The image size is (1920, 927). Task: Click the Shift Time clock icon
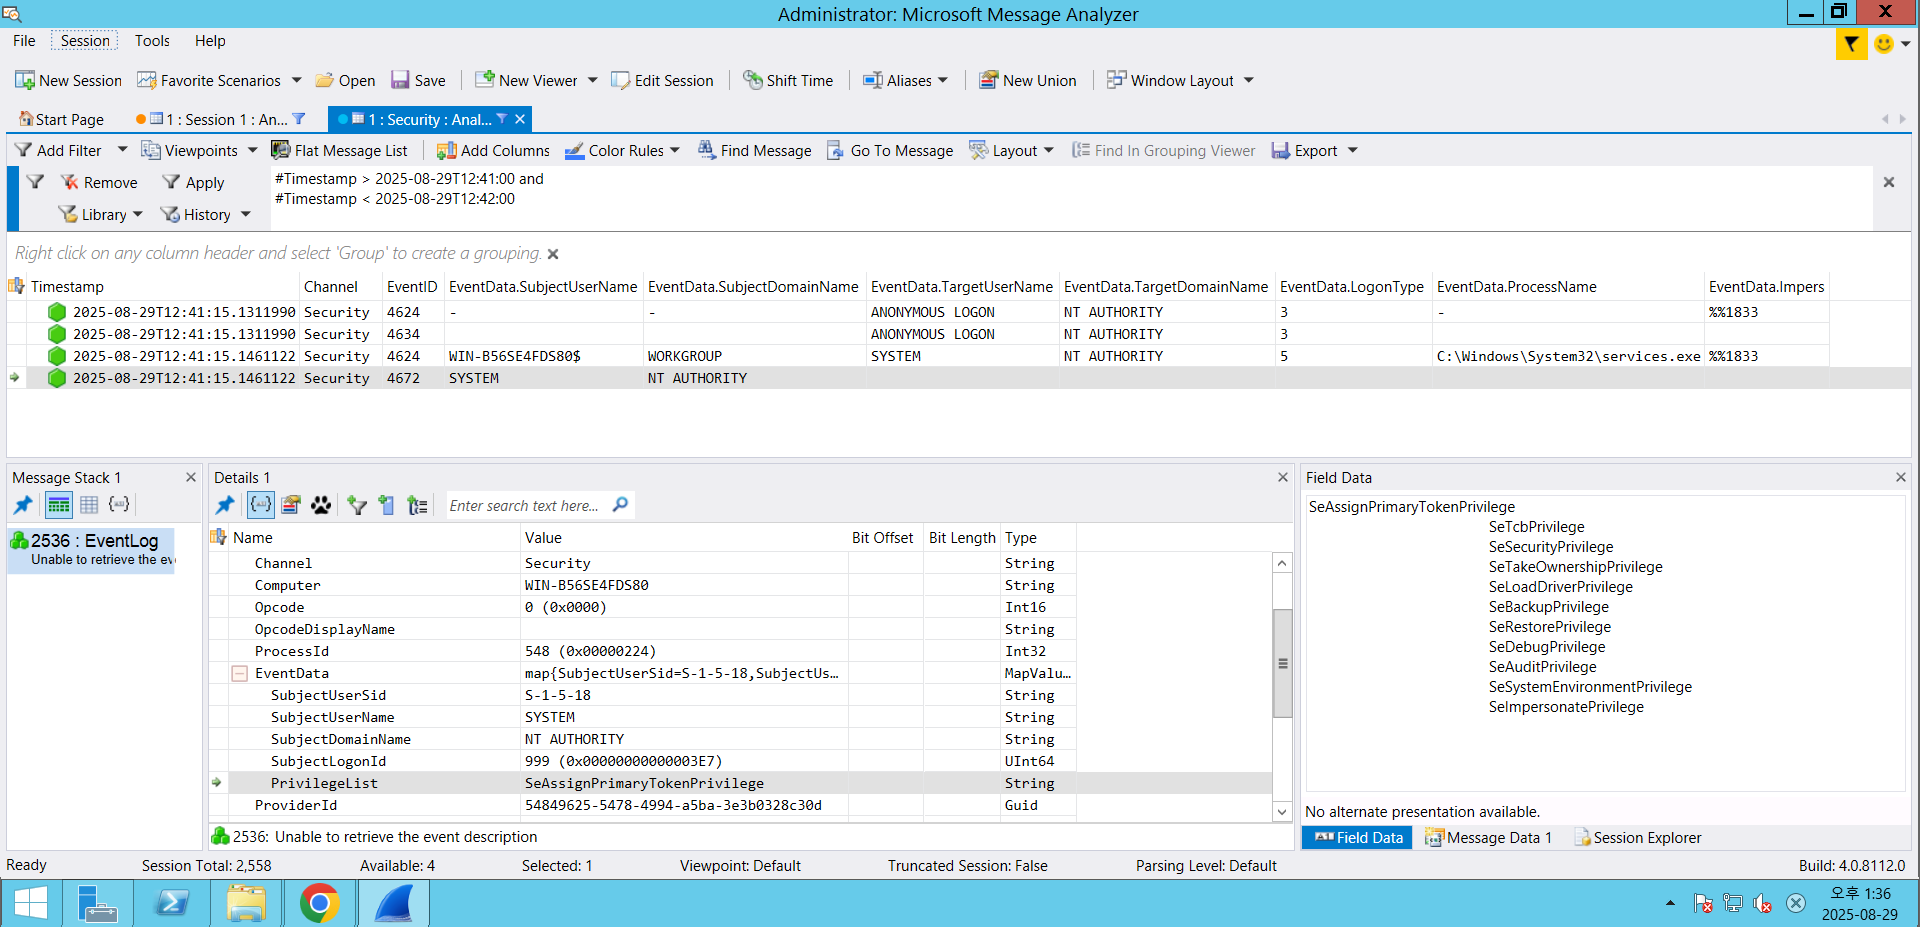(752, 80)
